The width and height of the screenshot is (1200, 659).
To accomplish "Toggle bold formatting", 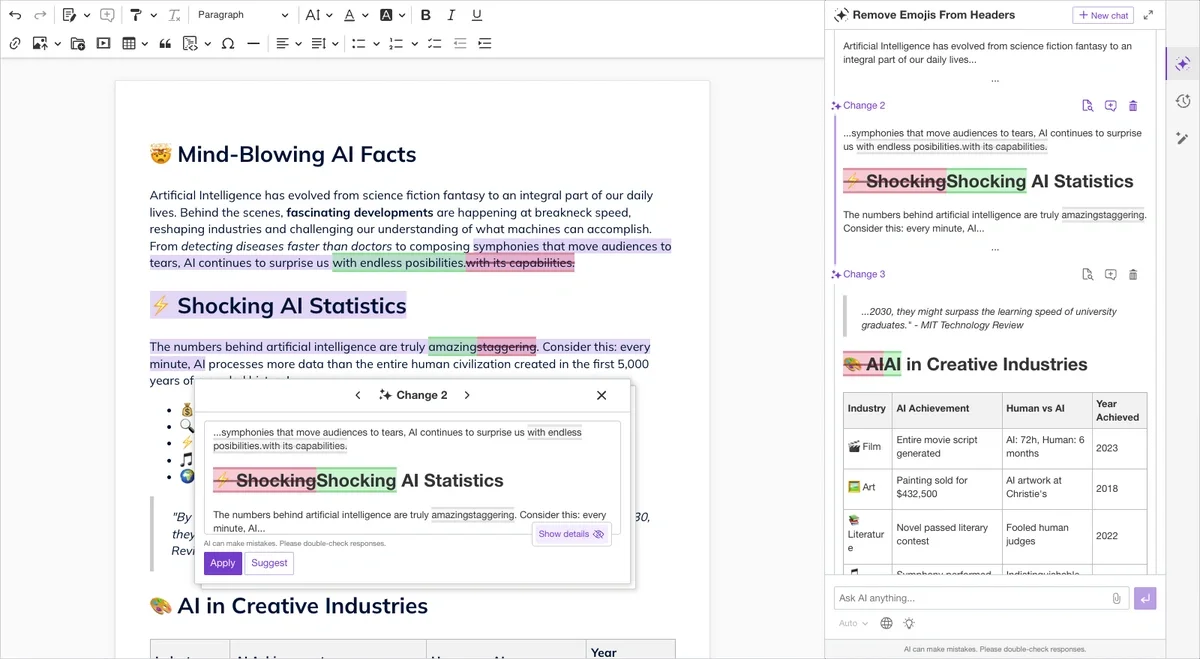I will click(426, 15).
